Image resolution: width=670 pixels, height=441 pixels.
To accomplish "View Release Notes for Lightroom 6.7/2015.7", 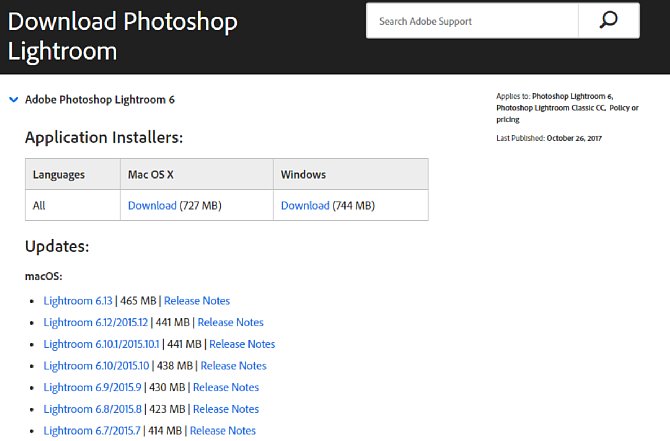I will point(223,431).
